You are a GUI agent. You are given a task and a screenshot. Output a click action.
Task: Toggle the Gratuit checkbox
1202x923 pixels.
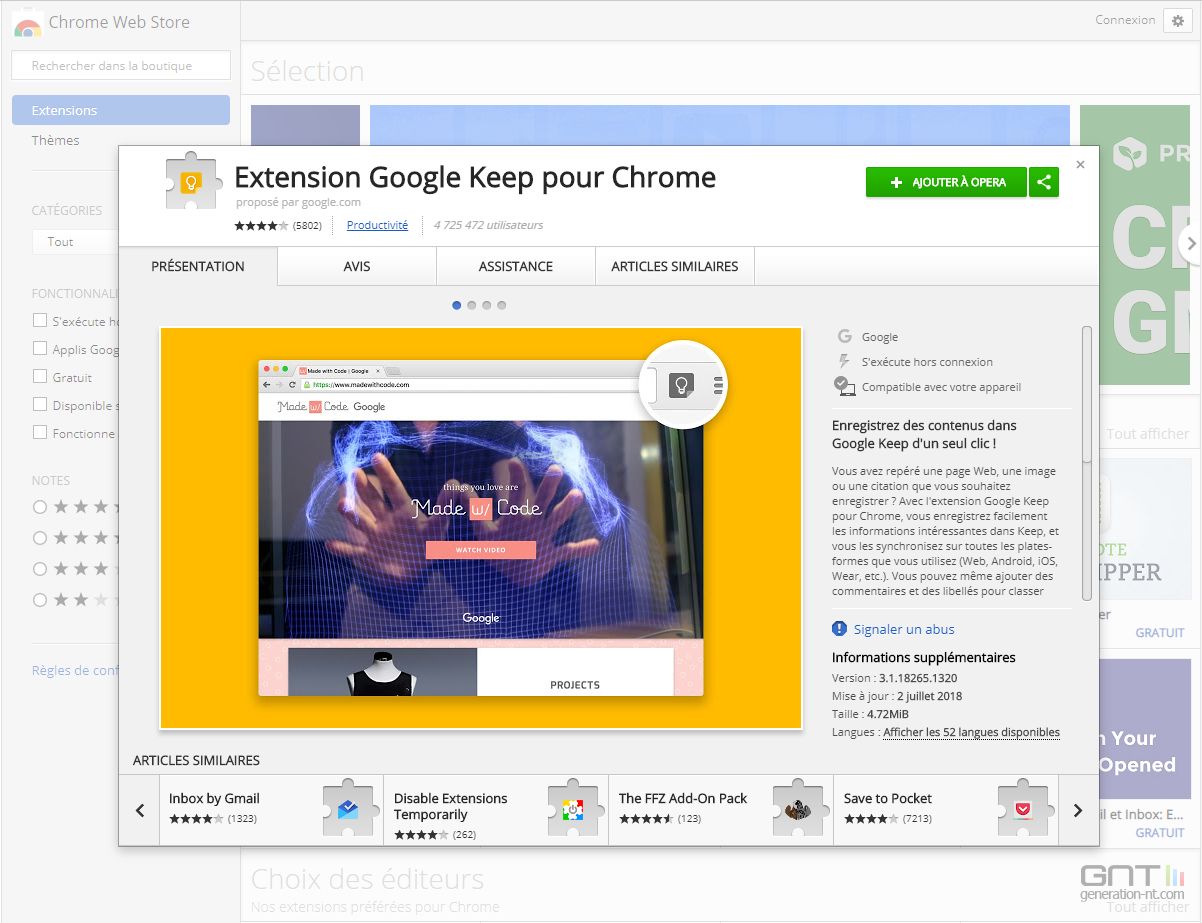tap(40, 377)
